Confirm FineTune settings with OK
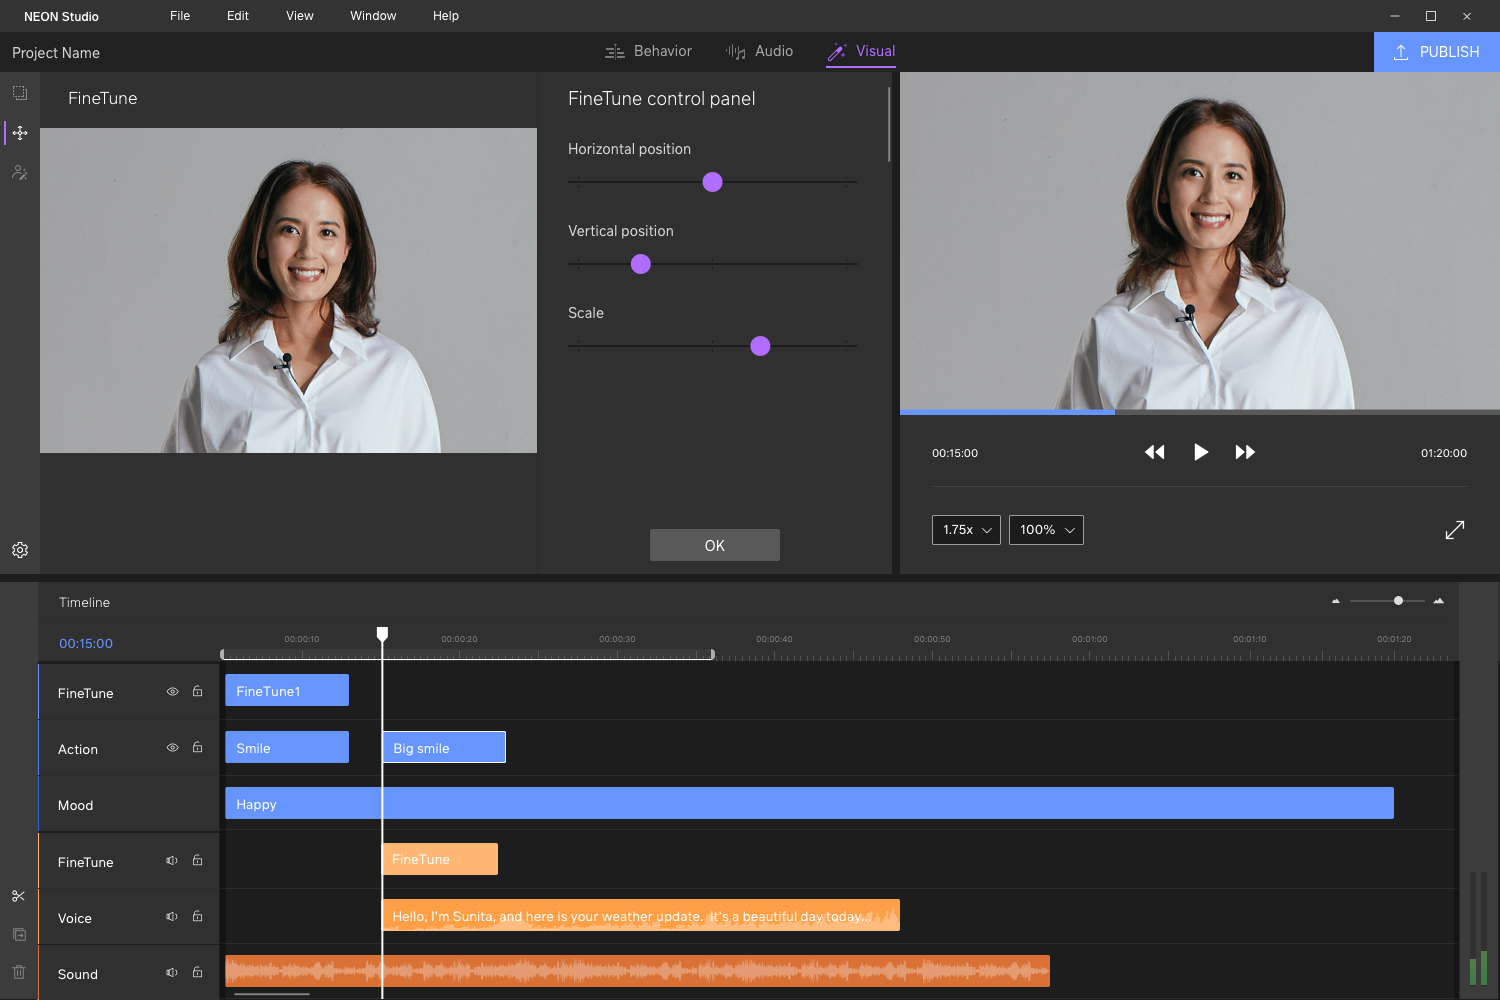1500x1000 pixels. point(715,545)
